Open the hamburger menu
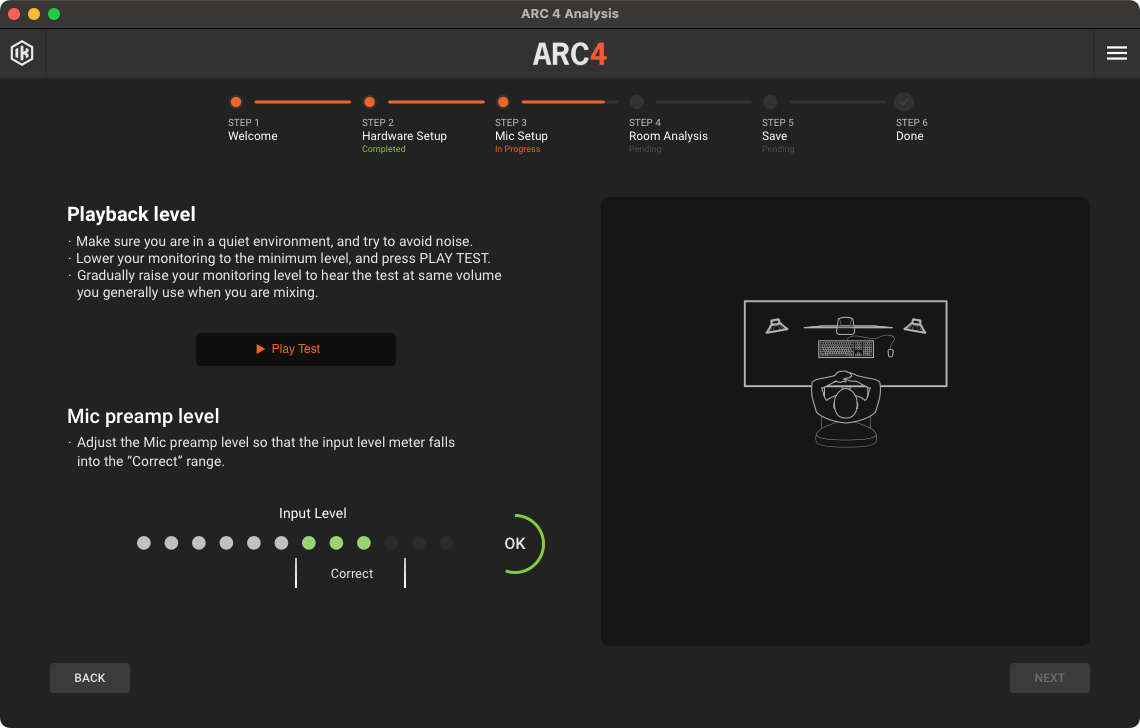 click(1117, 53)
